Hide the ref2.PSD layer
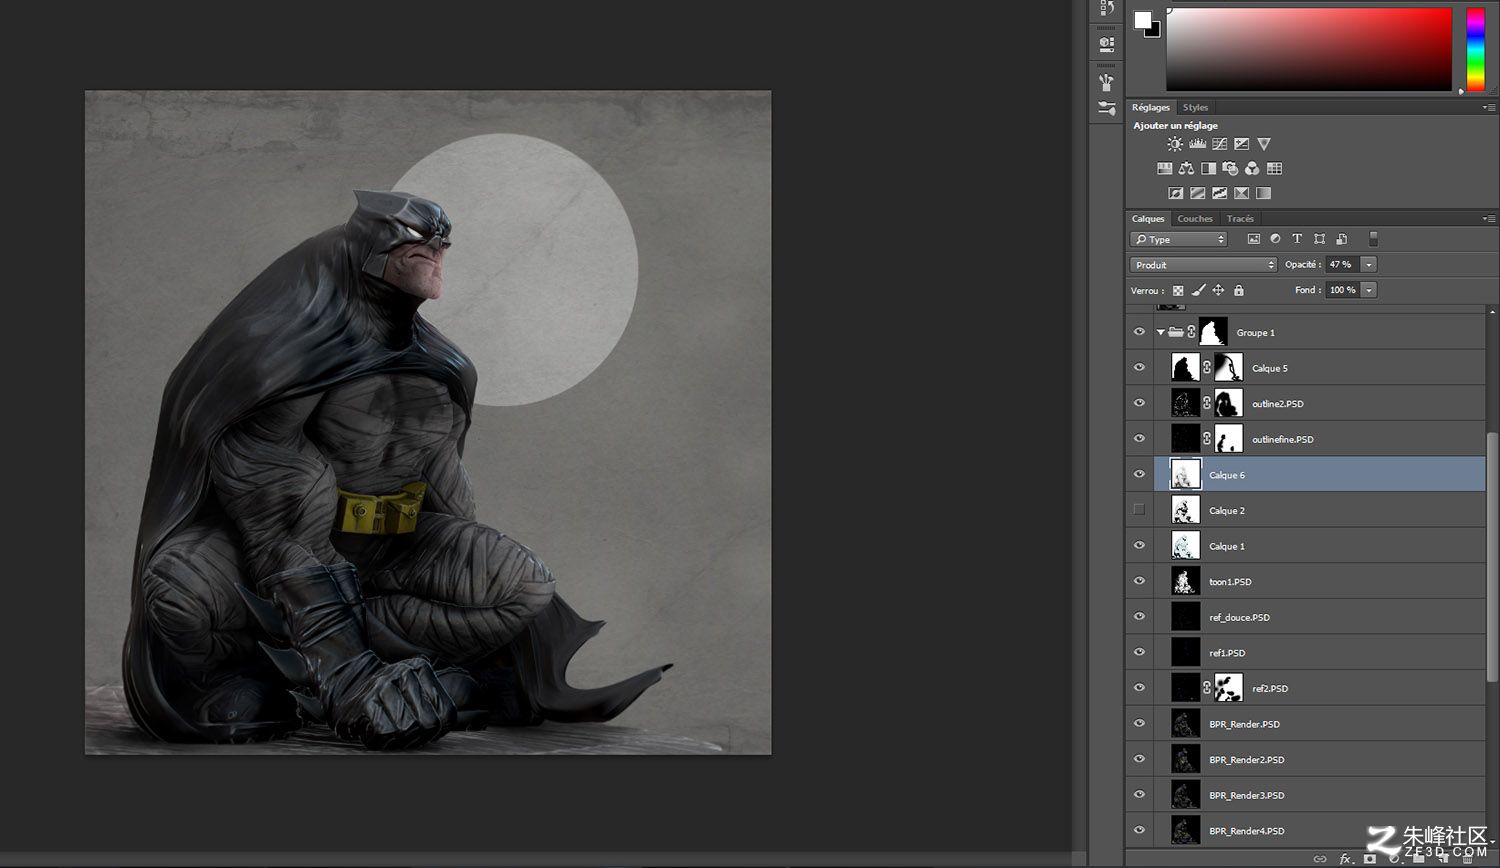Screen dimensions: 1500x868 click(1139, 688)
